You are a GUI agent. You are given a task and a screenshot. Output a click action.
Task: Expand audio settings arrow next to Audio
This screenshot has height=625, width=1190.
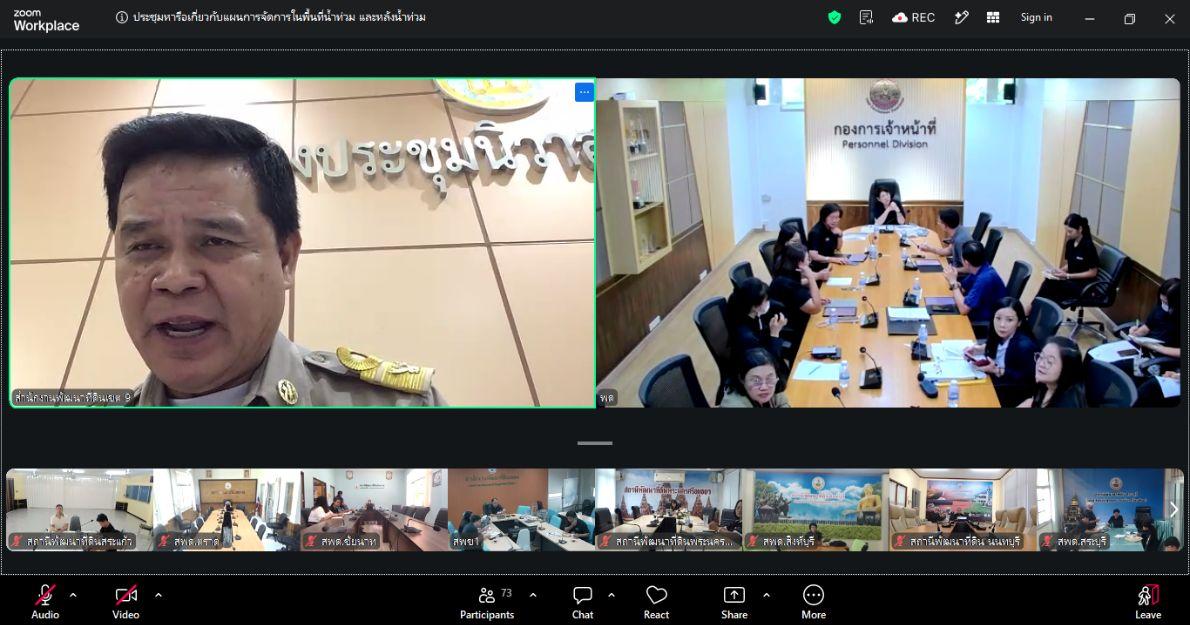[x=73, y=595]
